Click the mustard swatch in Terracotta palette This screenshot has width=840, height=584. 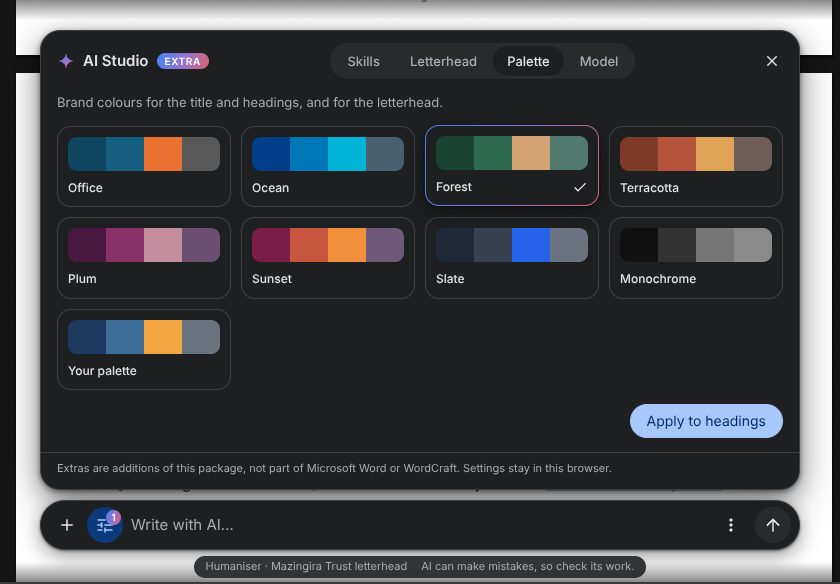click(x=715, y=154)
